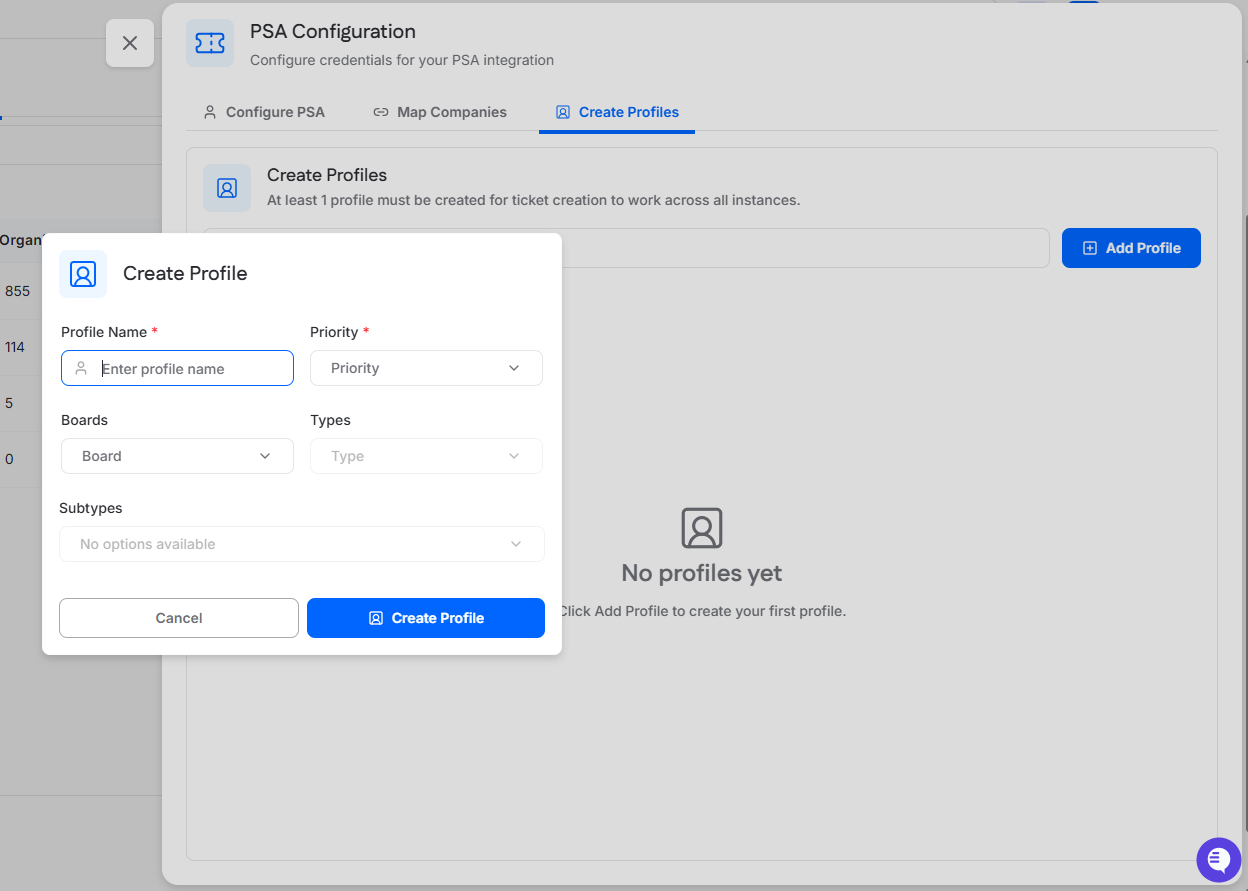This screenshot has width=1248, height=891.
Task: Click the plus icon on Add Profile
Action: [x=1090, y=248]
